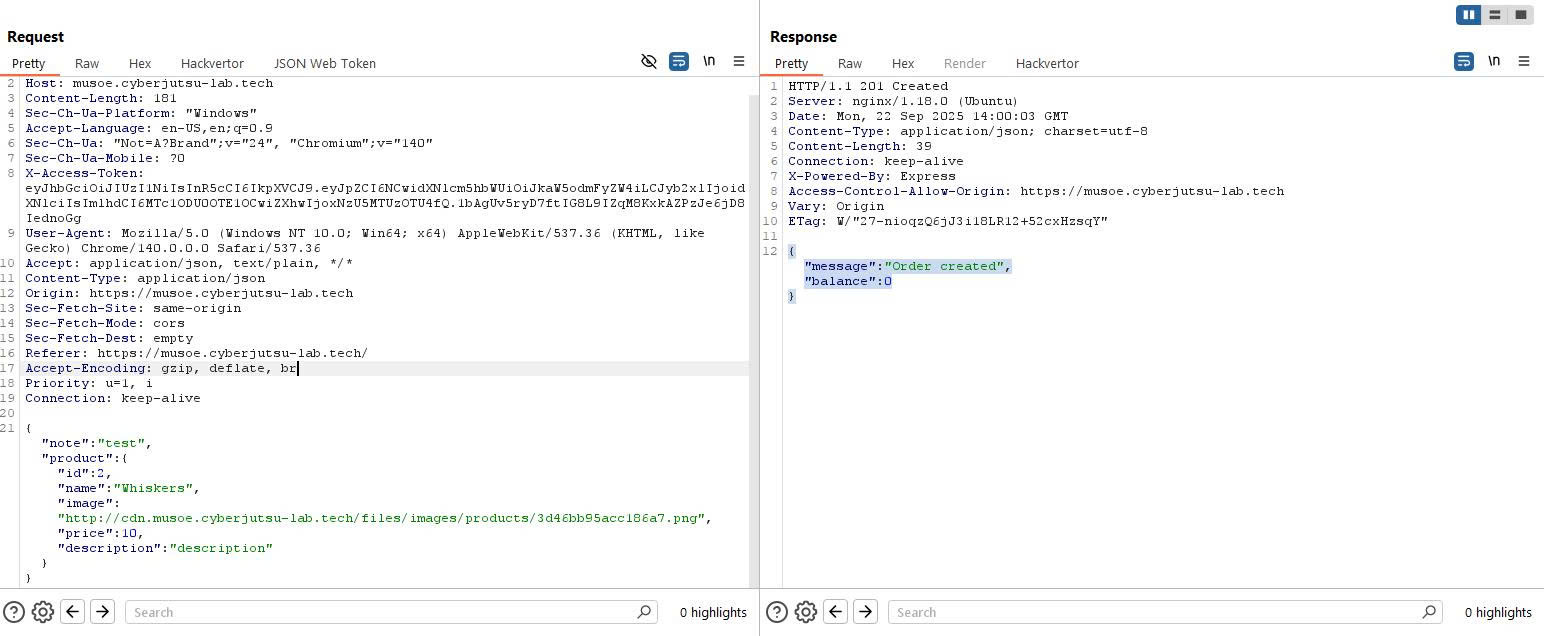Click the Response highlights count label

click(x=1498, y=612)
